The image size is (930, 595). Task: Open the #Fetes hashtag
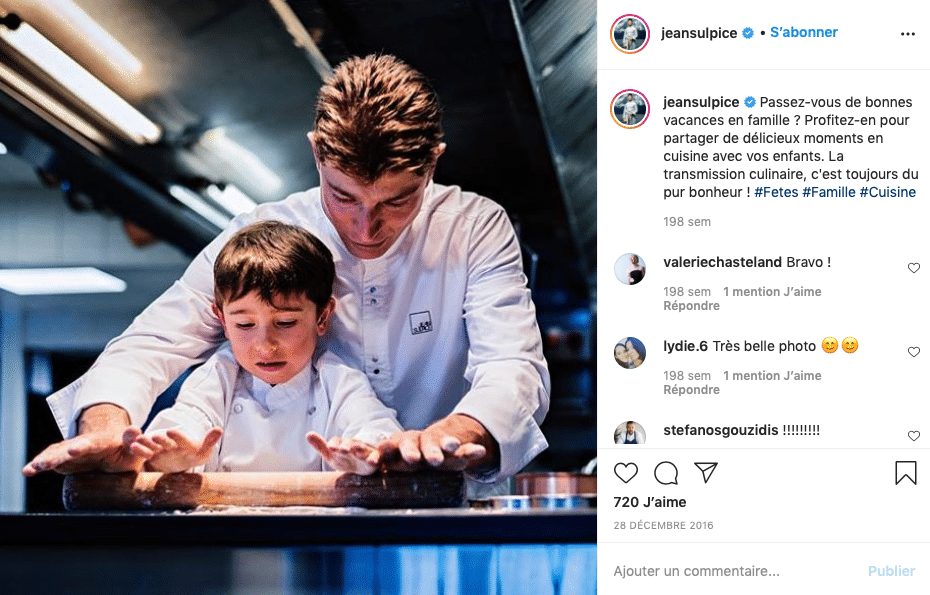click(776, 192)
